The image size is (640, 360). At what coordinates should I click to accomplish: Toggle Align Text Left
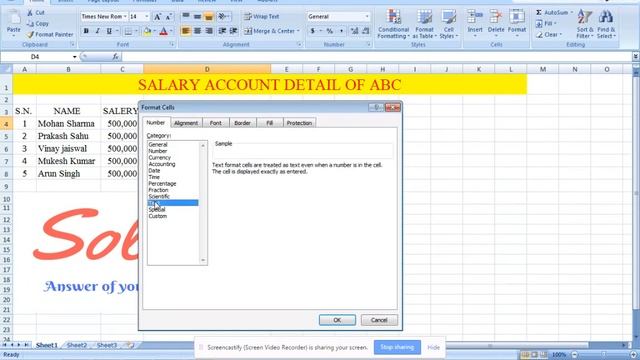click(186, 31)
